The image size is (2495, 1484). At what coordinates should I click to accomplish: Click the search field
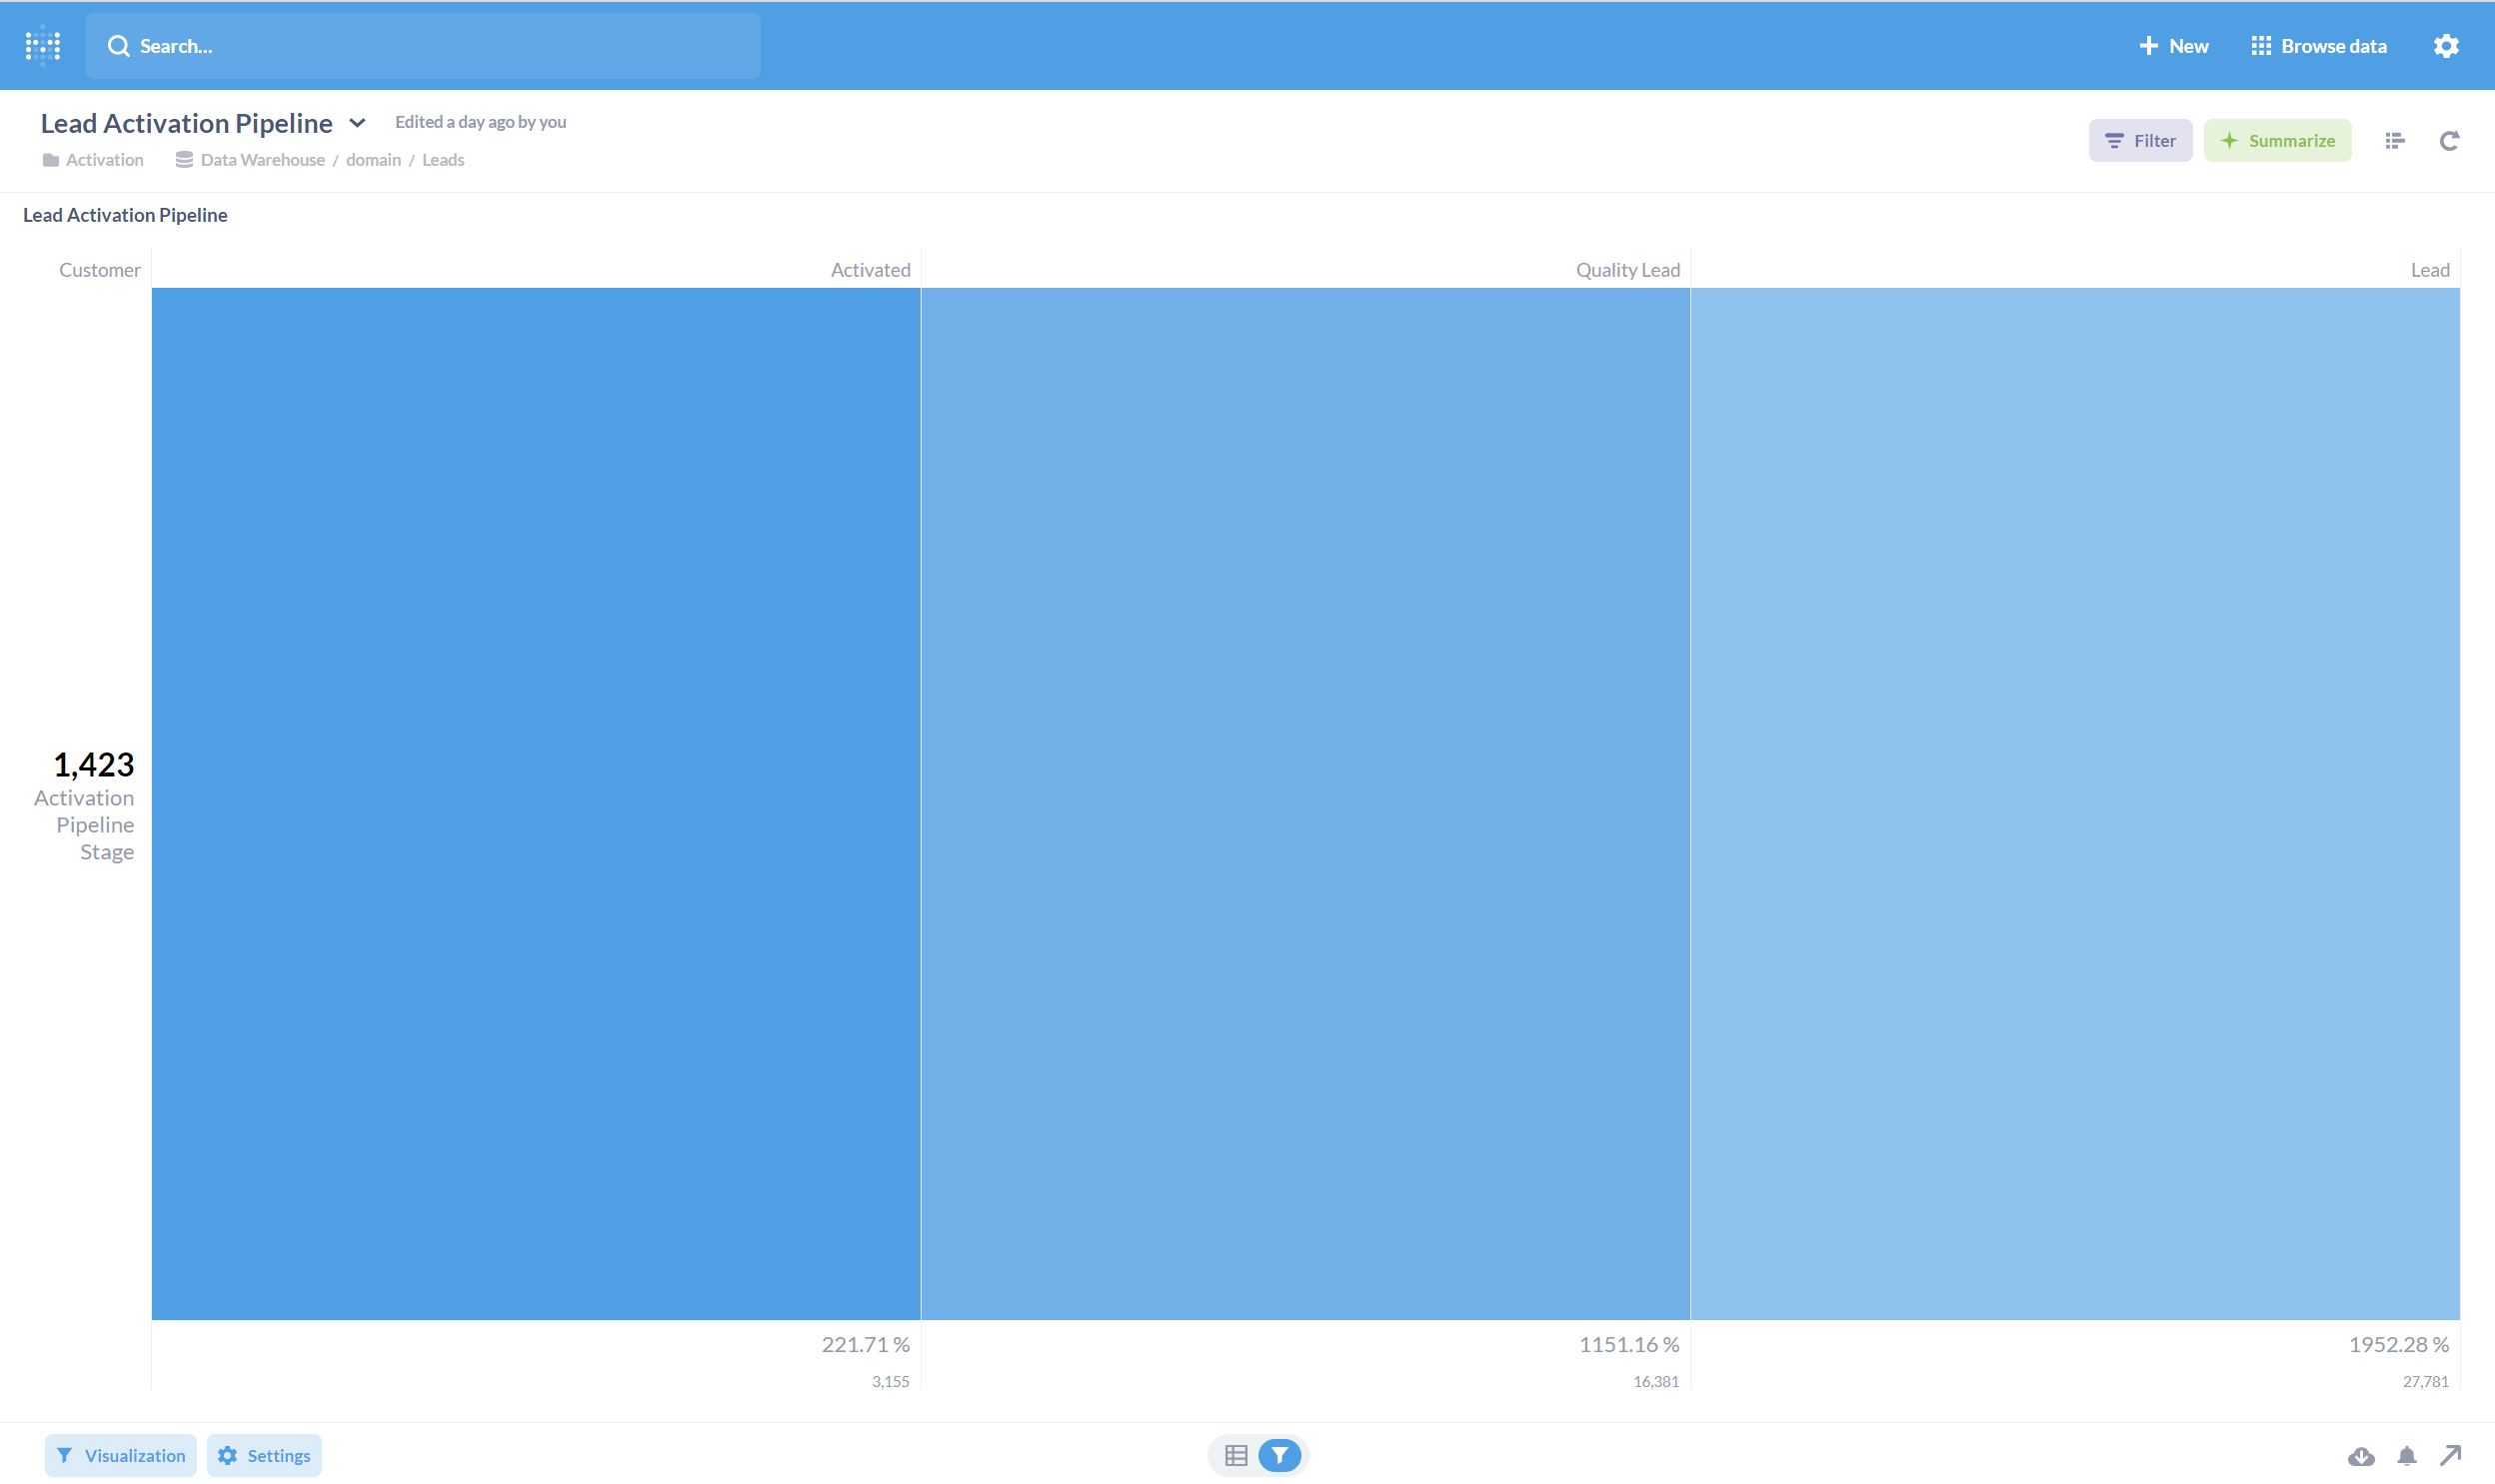(422, 45)
